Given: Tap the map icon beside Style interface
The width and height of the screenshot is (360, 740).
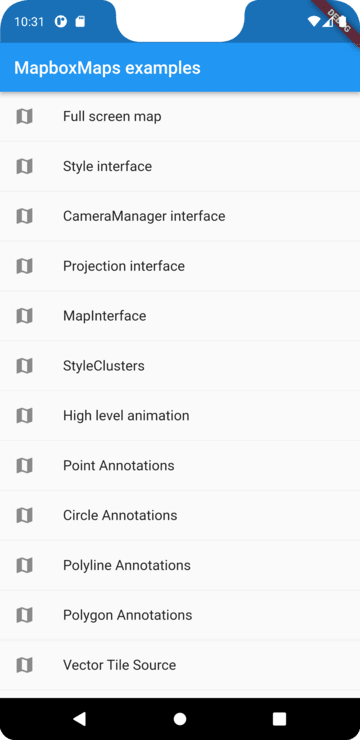Looking at the screenshot, I should (25, 166).
